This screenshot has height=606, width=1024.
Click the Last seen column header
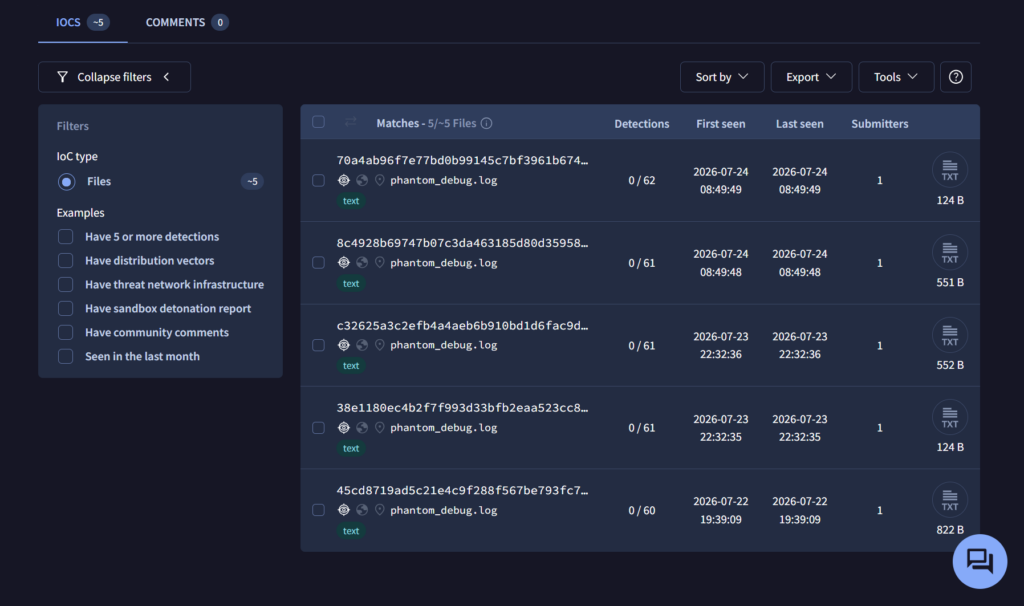tap(799, 123)
